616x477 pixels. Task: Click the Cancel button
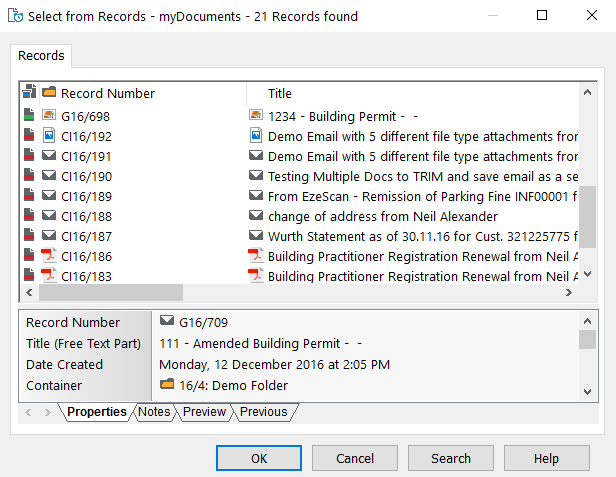[x=355, y=458]
